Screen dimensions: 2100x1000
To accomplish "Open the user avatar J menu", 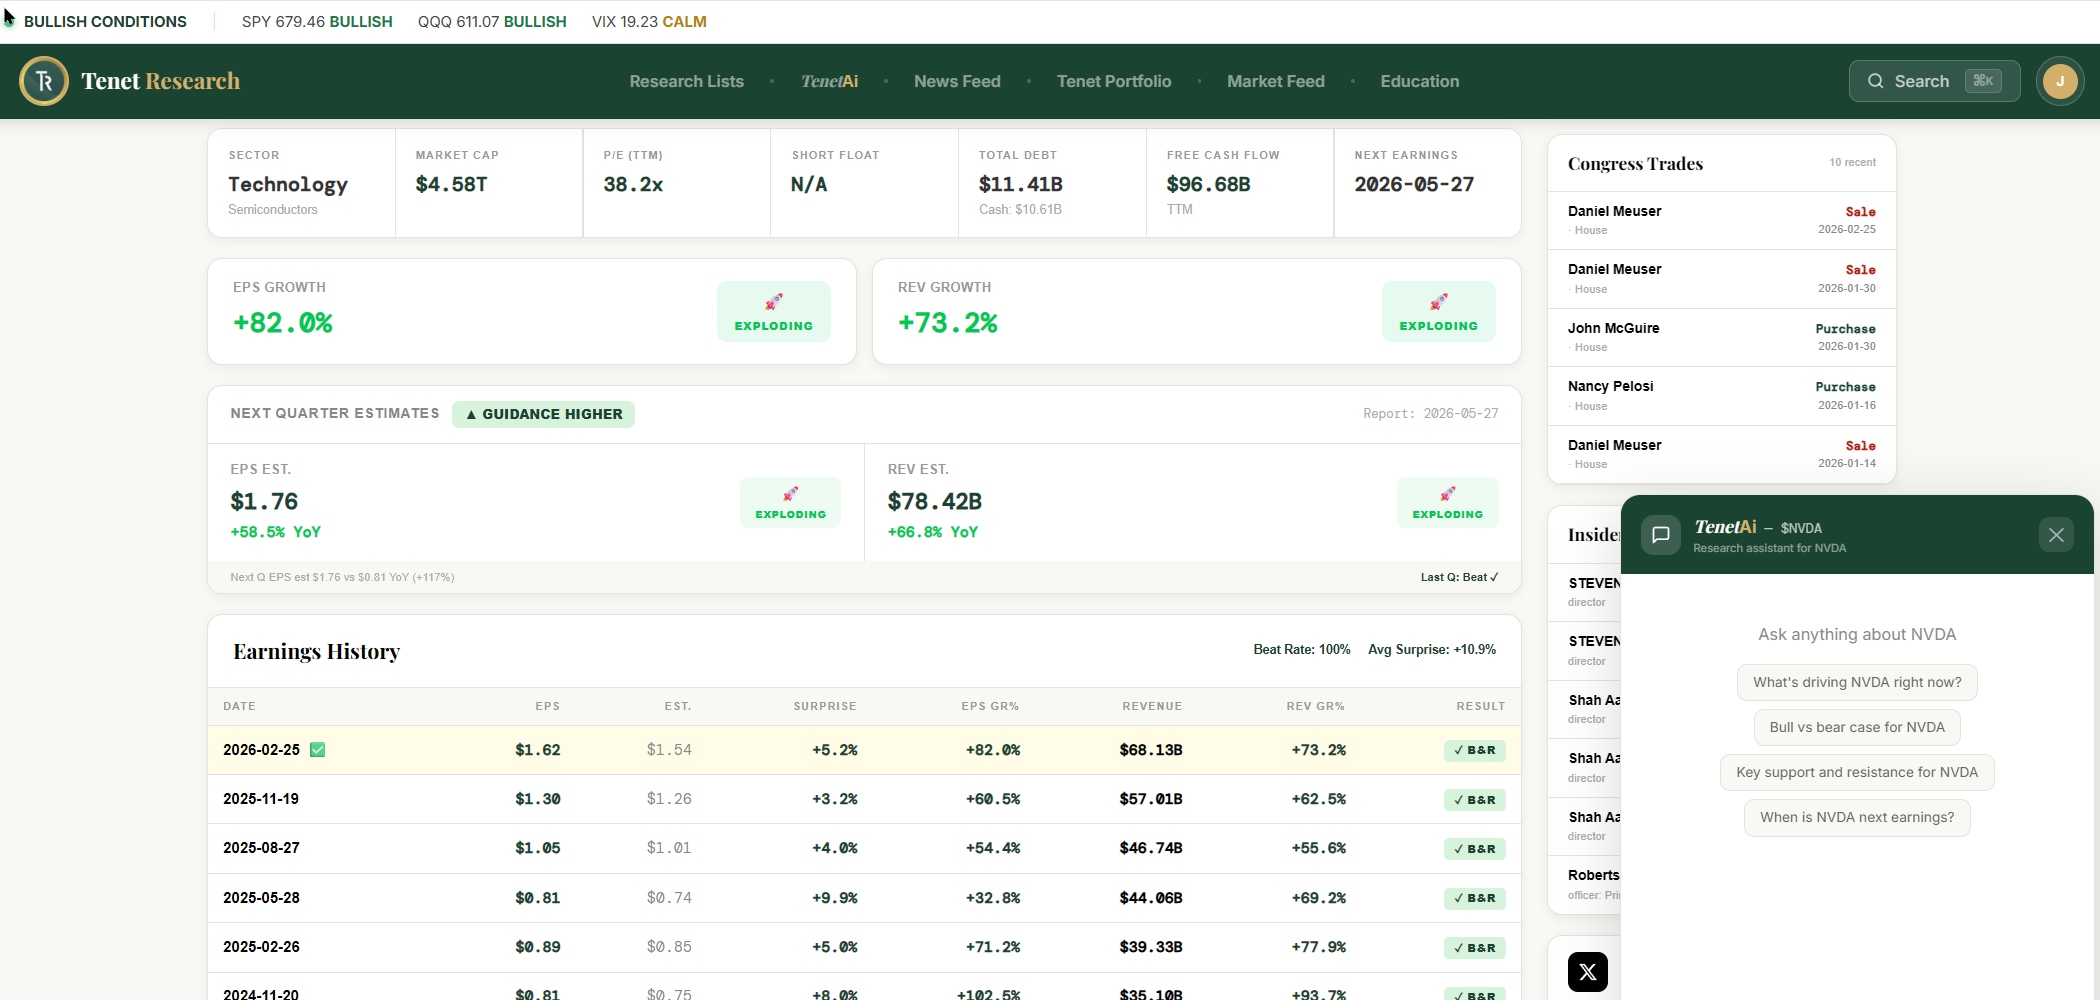I will (2060, 81).
